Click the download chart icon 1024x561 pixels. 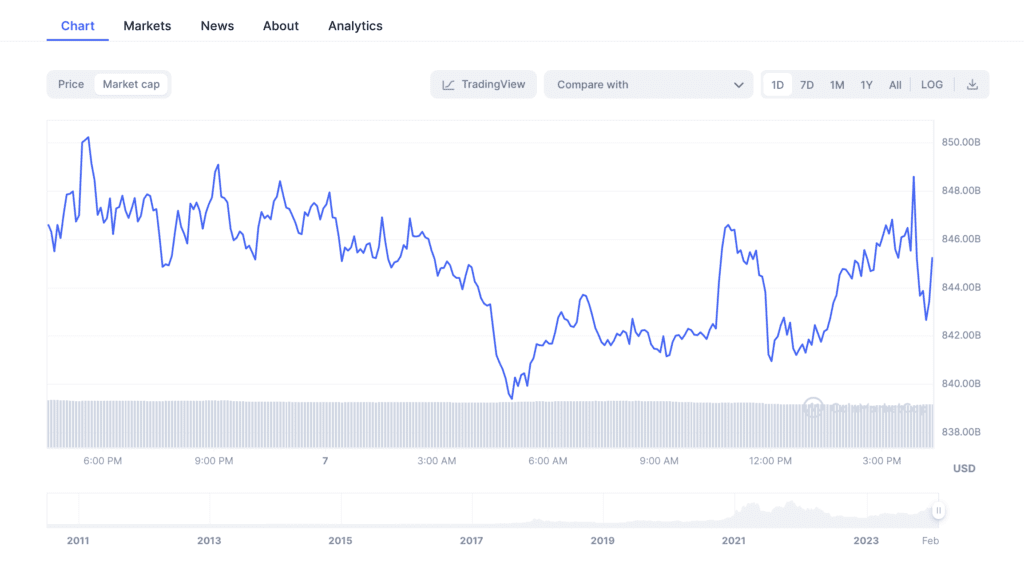pos(972,85)
